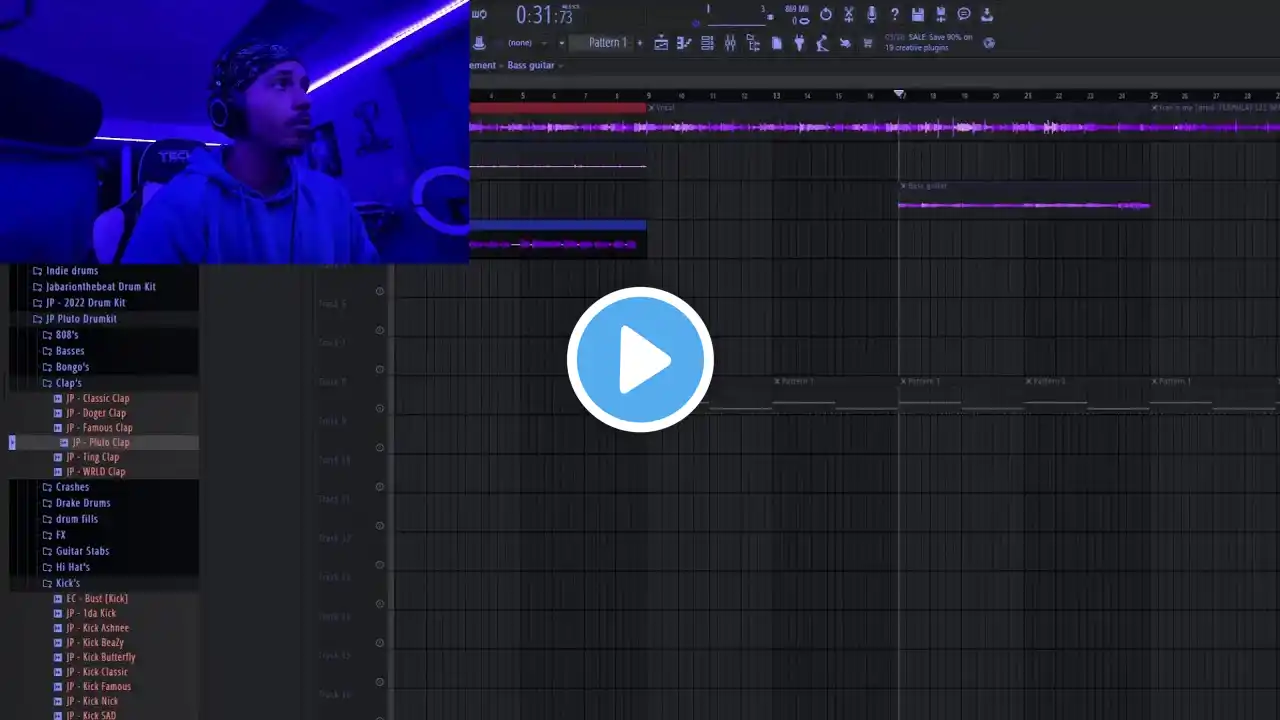Click the large center play button overlay
Screen dimensions: 1280x720
(640, 360)
